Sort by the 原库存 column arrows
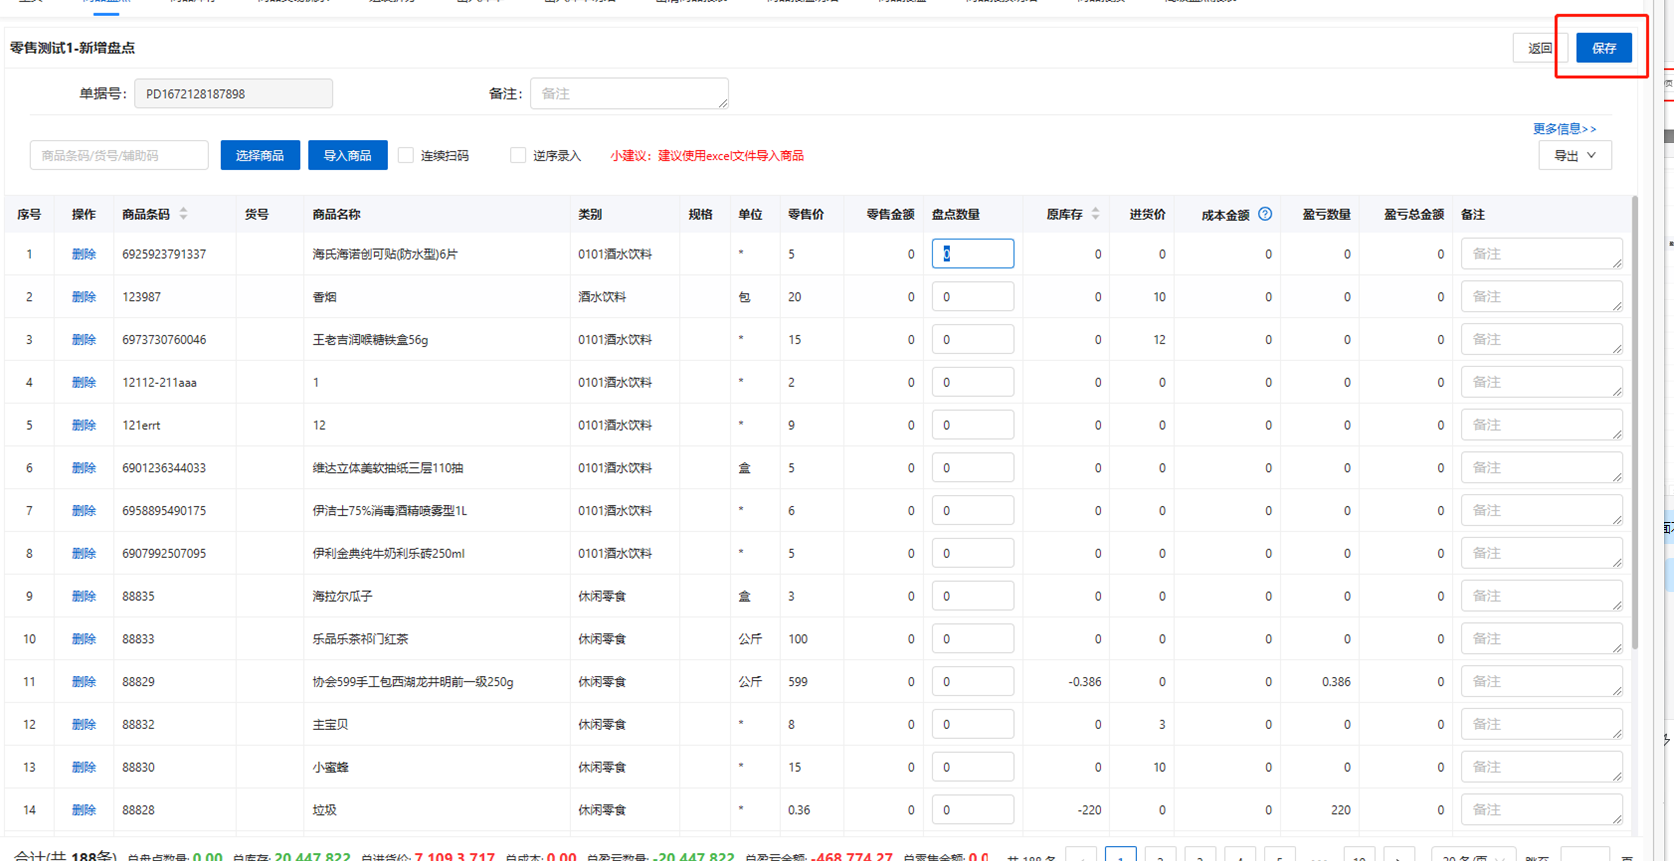Image resolution: width=1674 pixels, height=861 pixels. click(x=1096, y=214)
